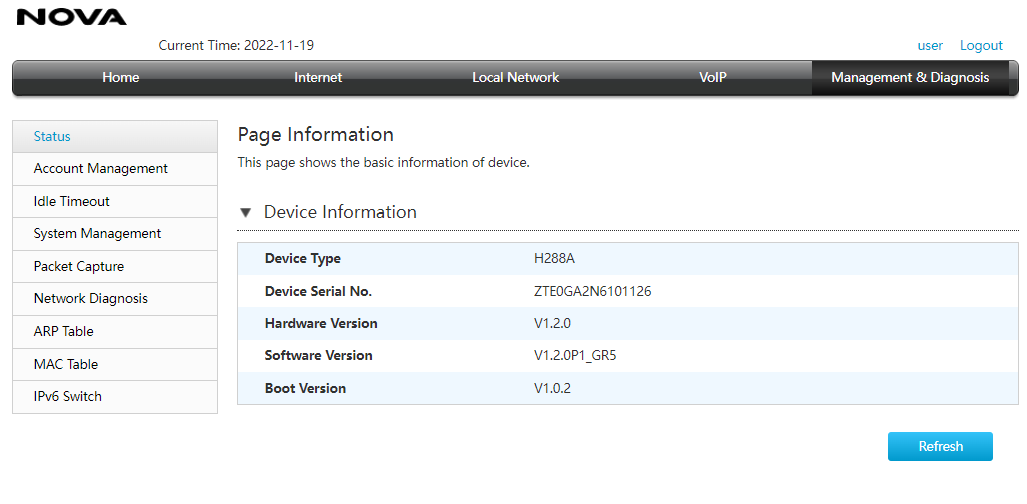
Task: Switch to the Internet tab
Action: 318,77
